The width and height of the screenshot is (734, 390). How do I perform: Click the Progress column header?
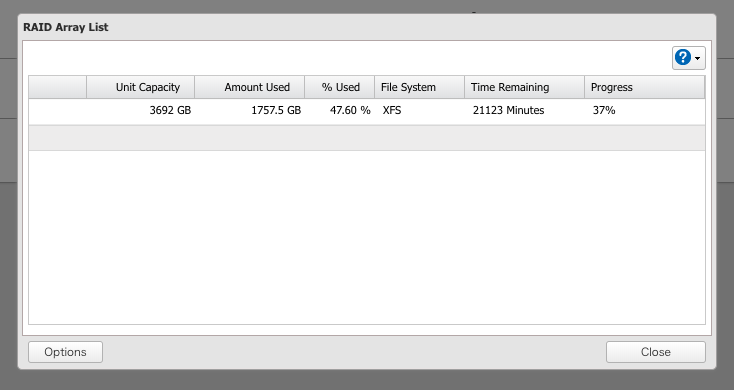(x=644, y=87)
